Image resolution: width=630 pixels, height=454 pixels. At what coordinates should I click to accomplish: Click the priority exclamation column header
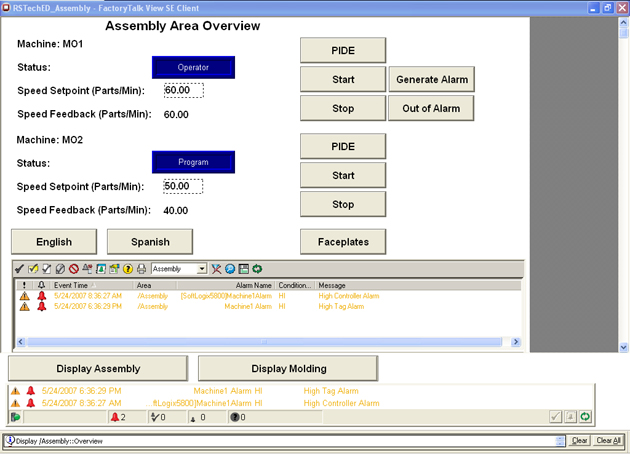[24, 285]
